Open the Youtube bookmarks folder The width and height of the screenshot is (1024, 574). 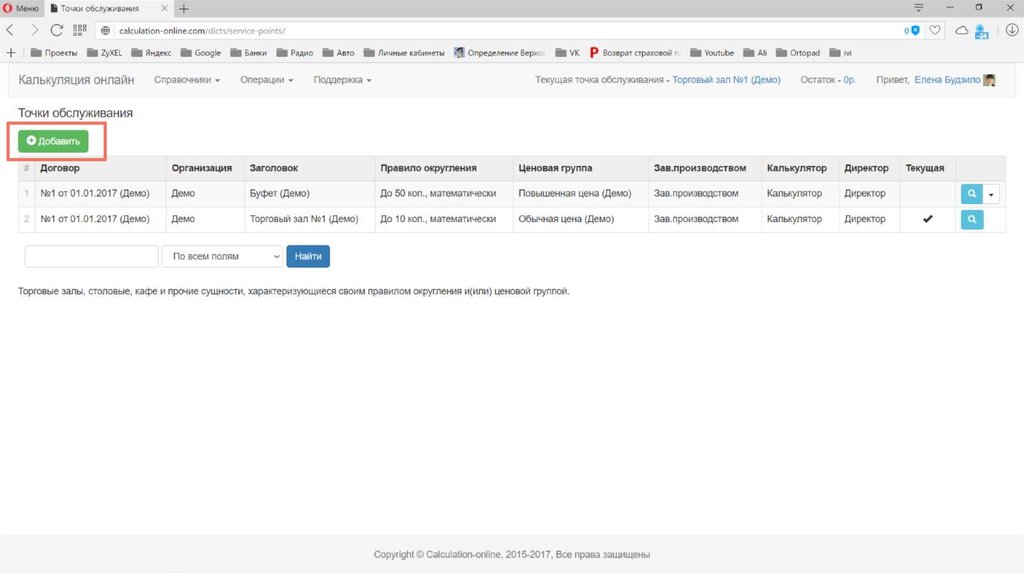713,52
